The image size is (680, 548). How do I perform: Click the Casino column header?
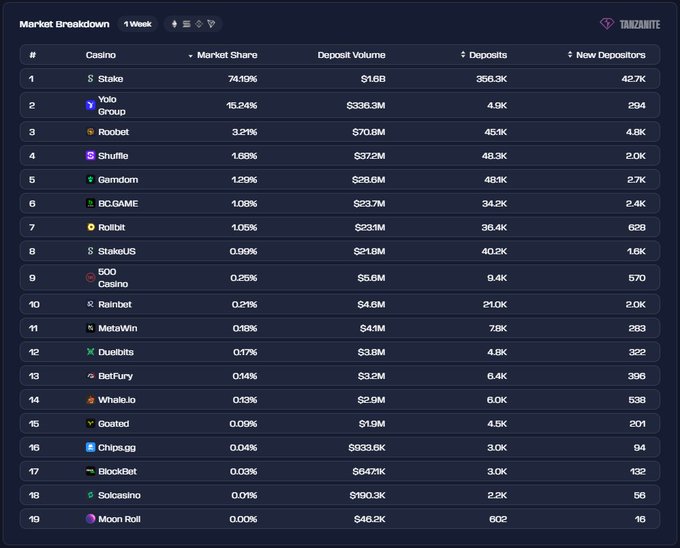[101, 55]
